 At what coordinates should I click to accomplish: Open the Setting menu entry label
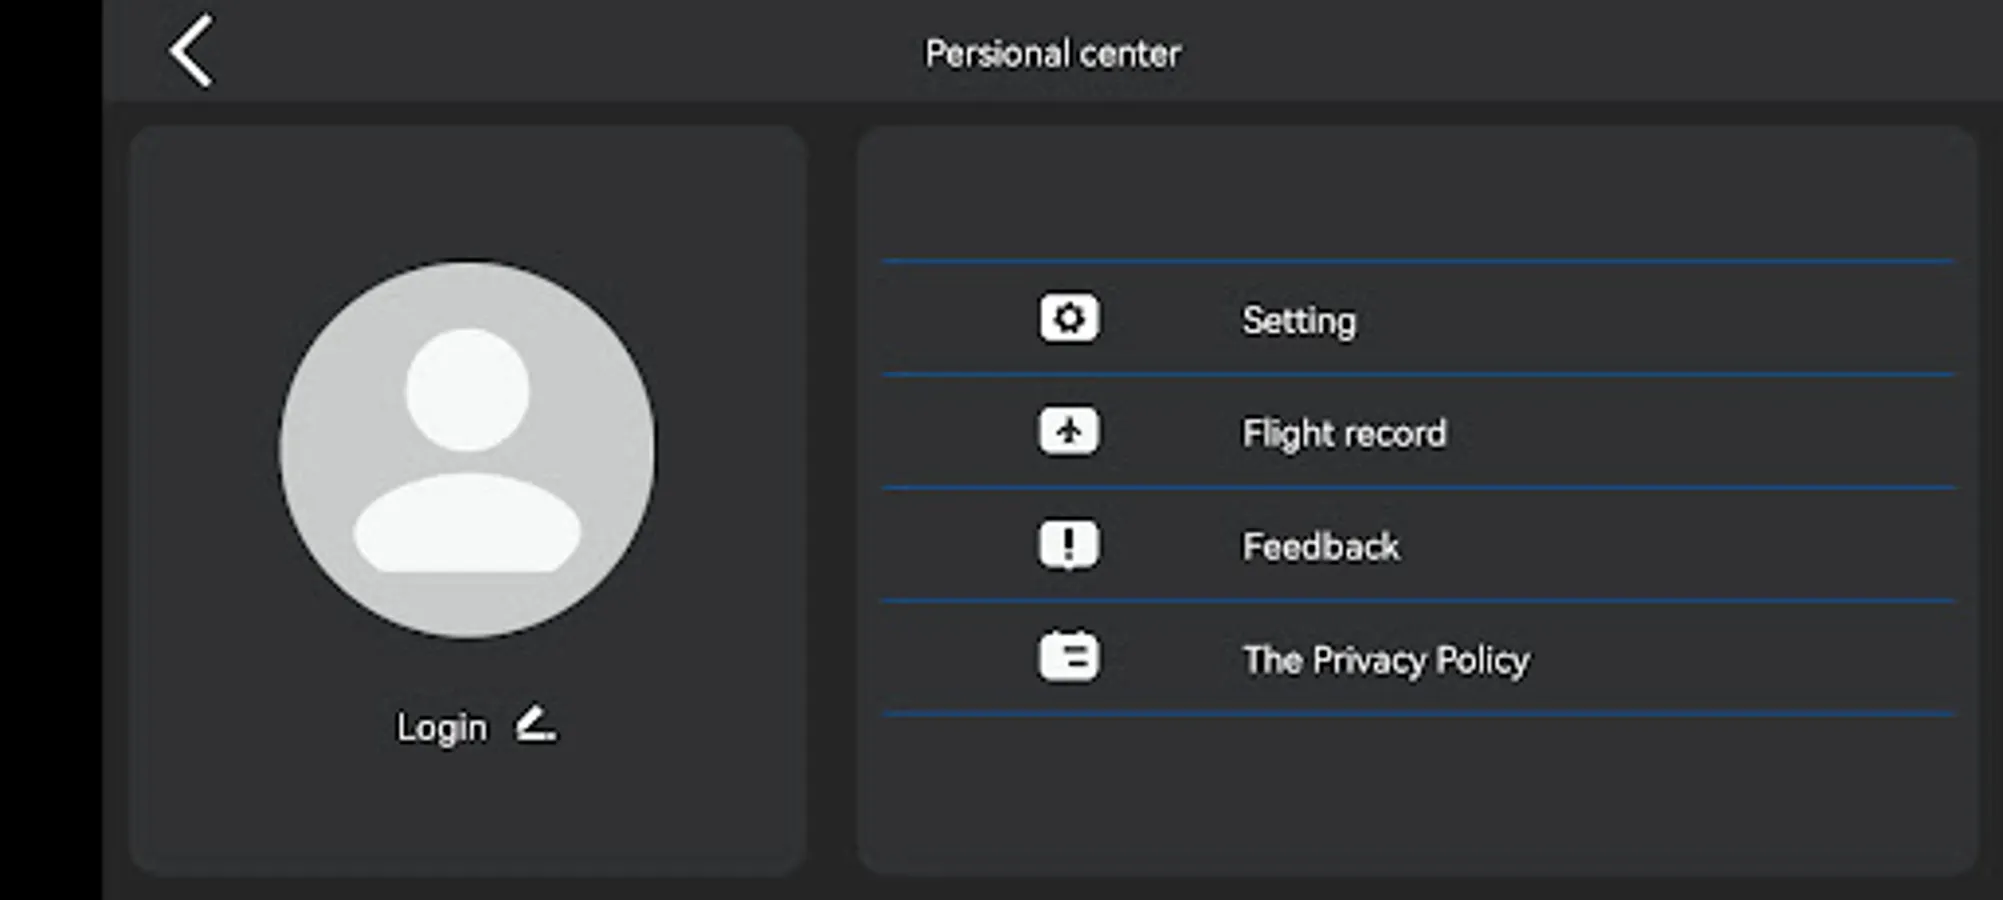pos(1299,321)
